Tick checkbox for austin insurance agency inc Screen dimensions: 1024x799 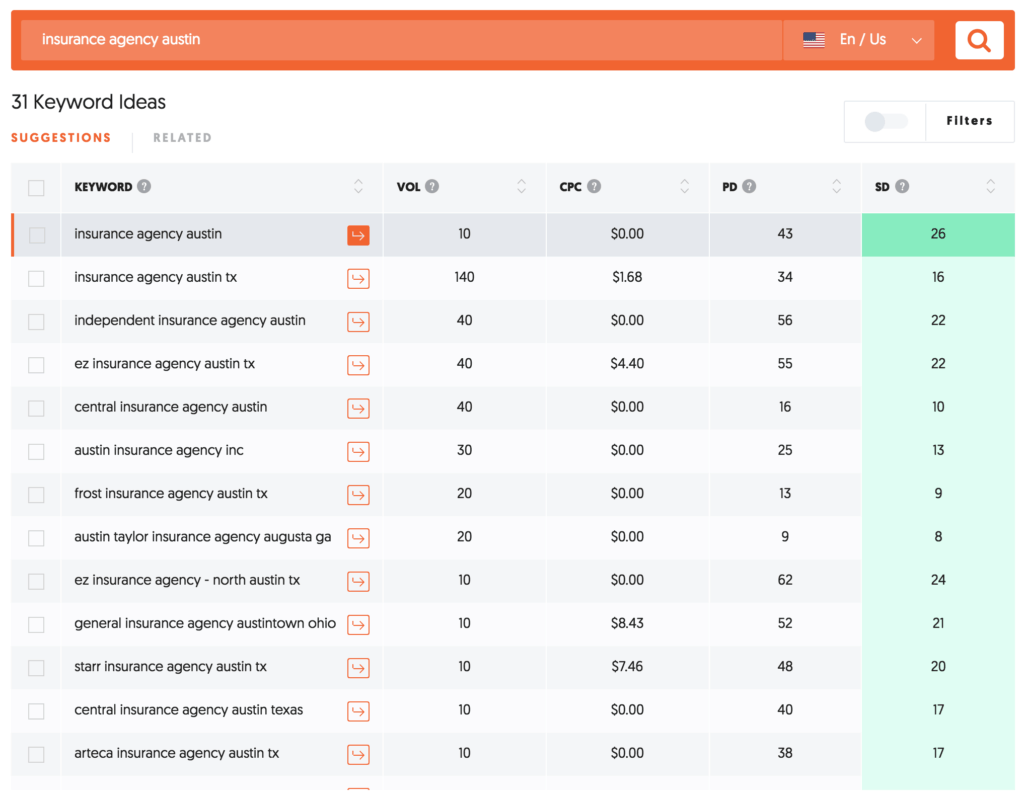click(x=37, y=451)
